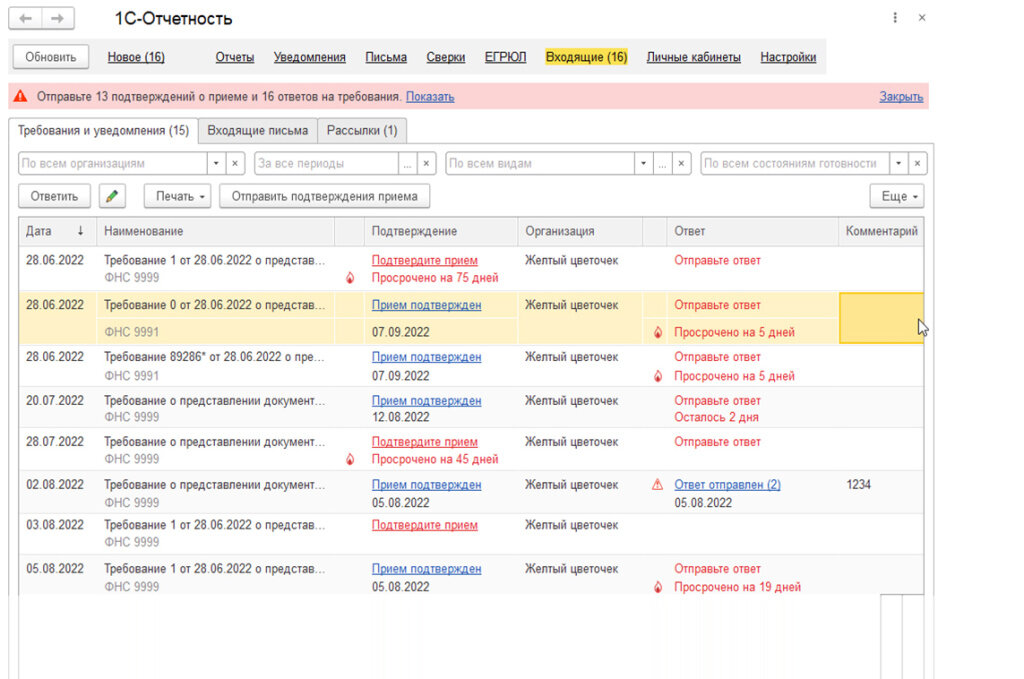Clear the readiness state filter with X
This screenshot has width=1024, height=679.
(x=918, y=163)
